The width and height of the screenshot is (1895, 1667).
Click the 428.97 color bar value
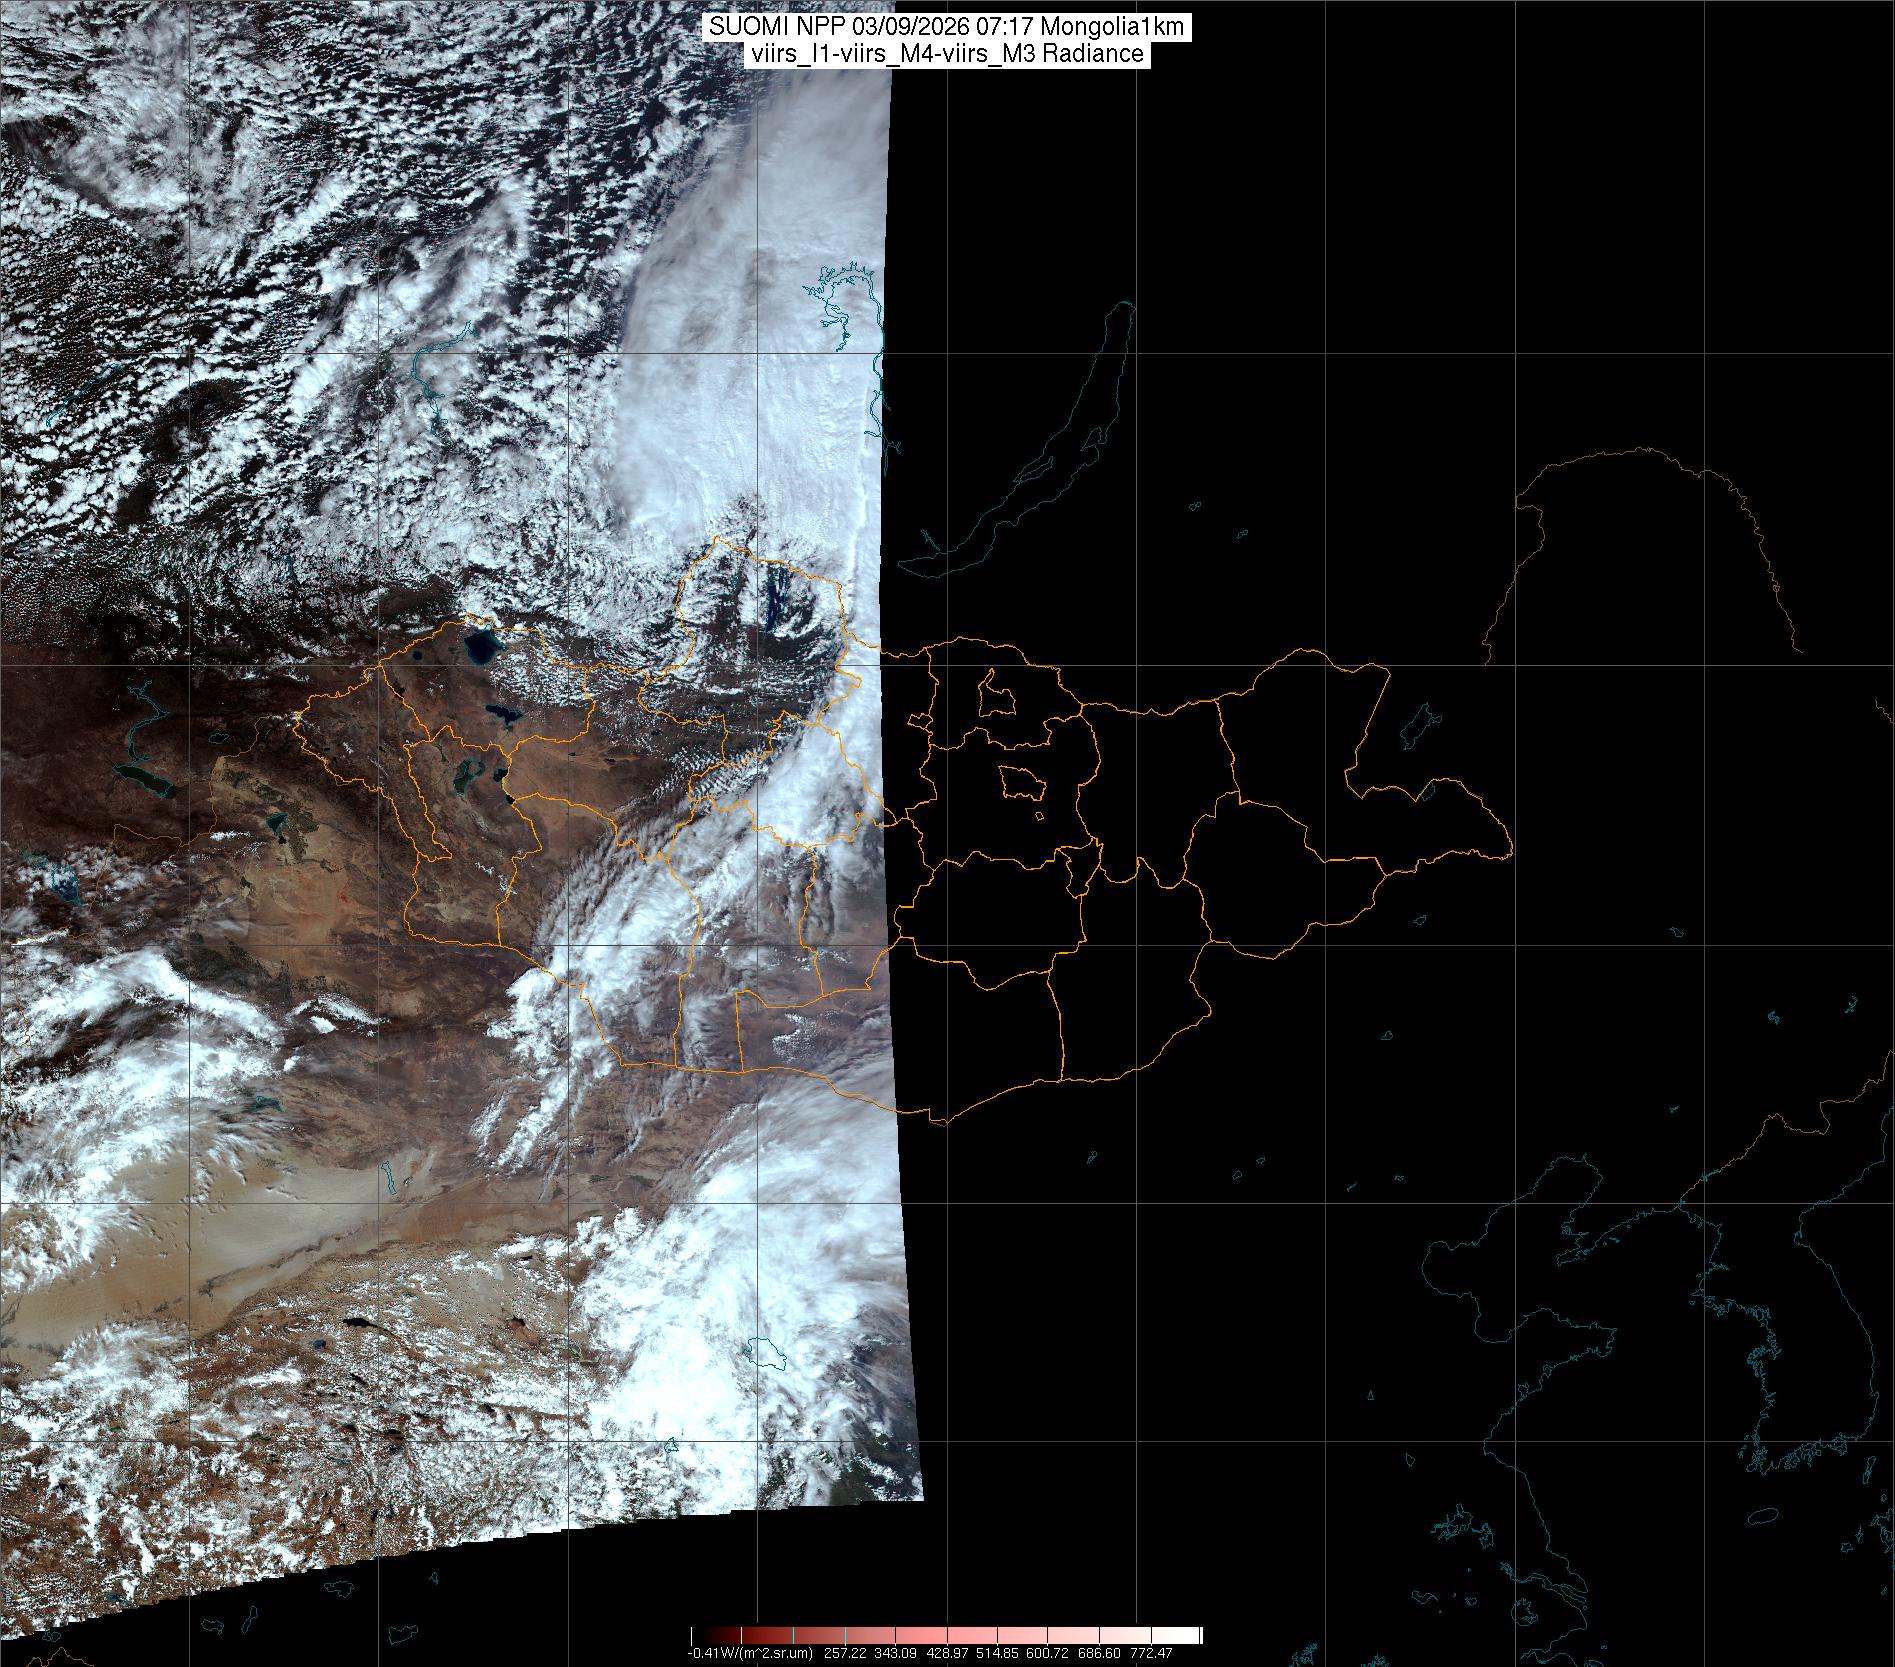(x=947, y=1653)
